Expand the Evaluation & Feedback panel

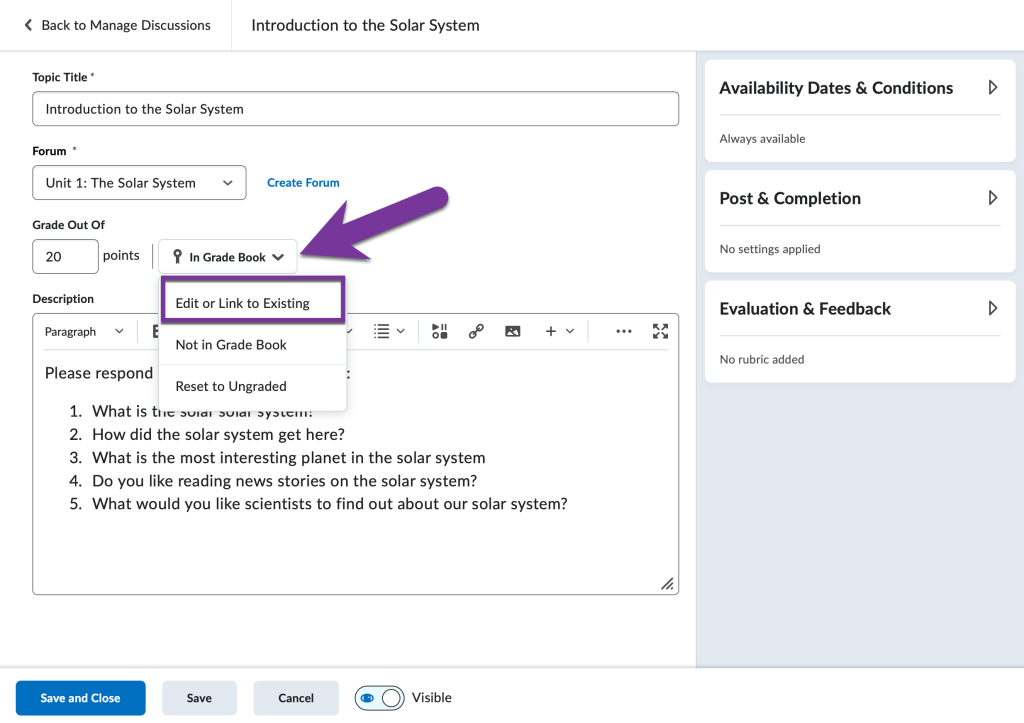pos(993,309)
